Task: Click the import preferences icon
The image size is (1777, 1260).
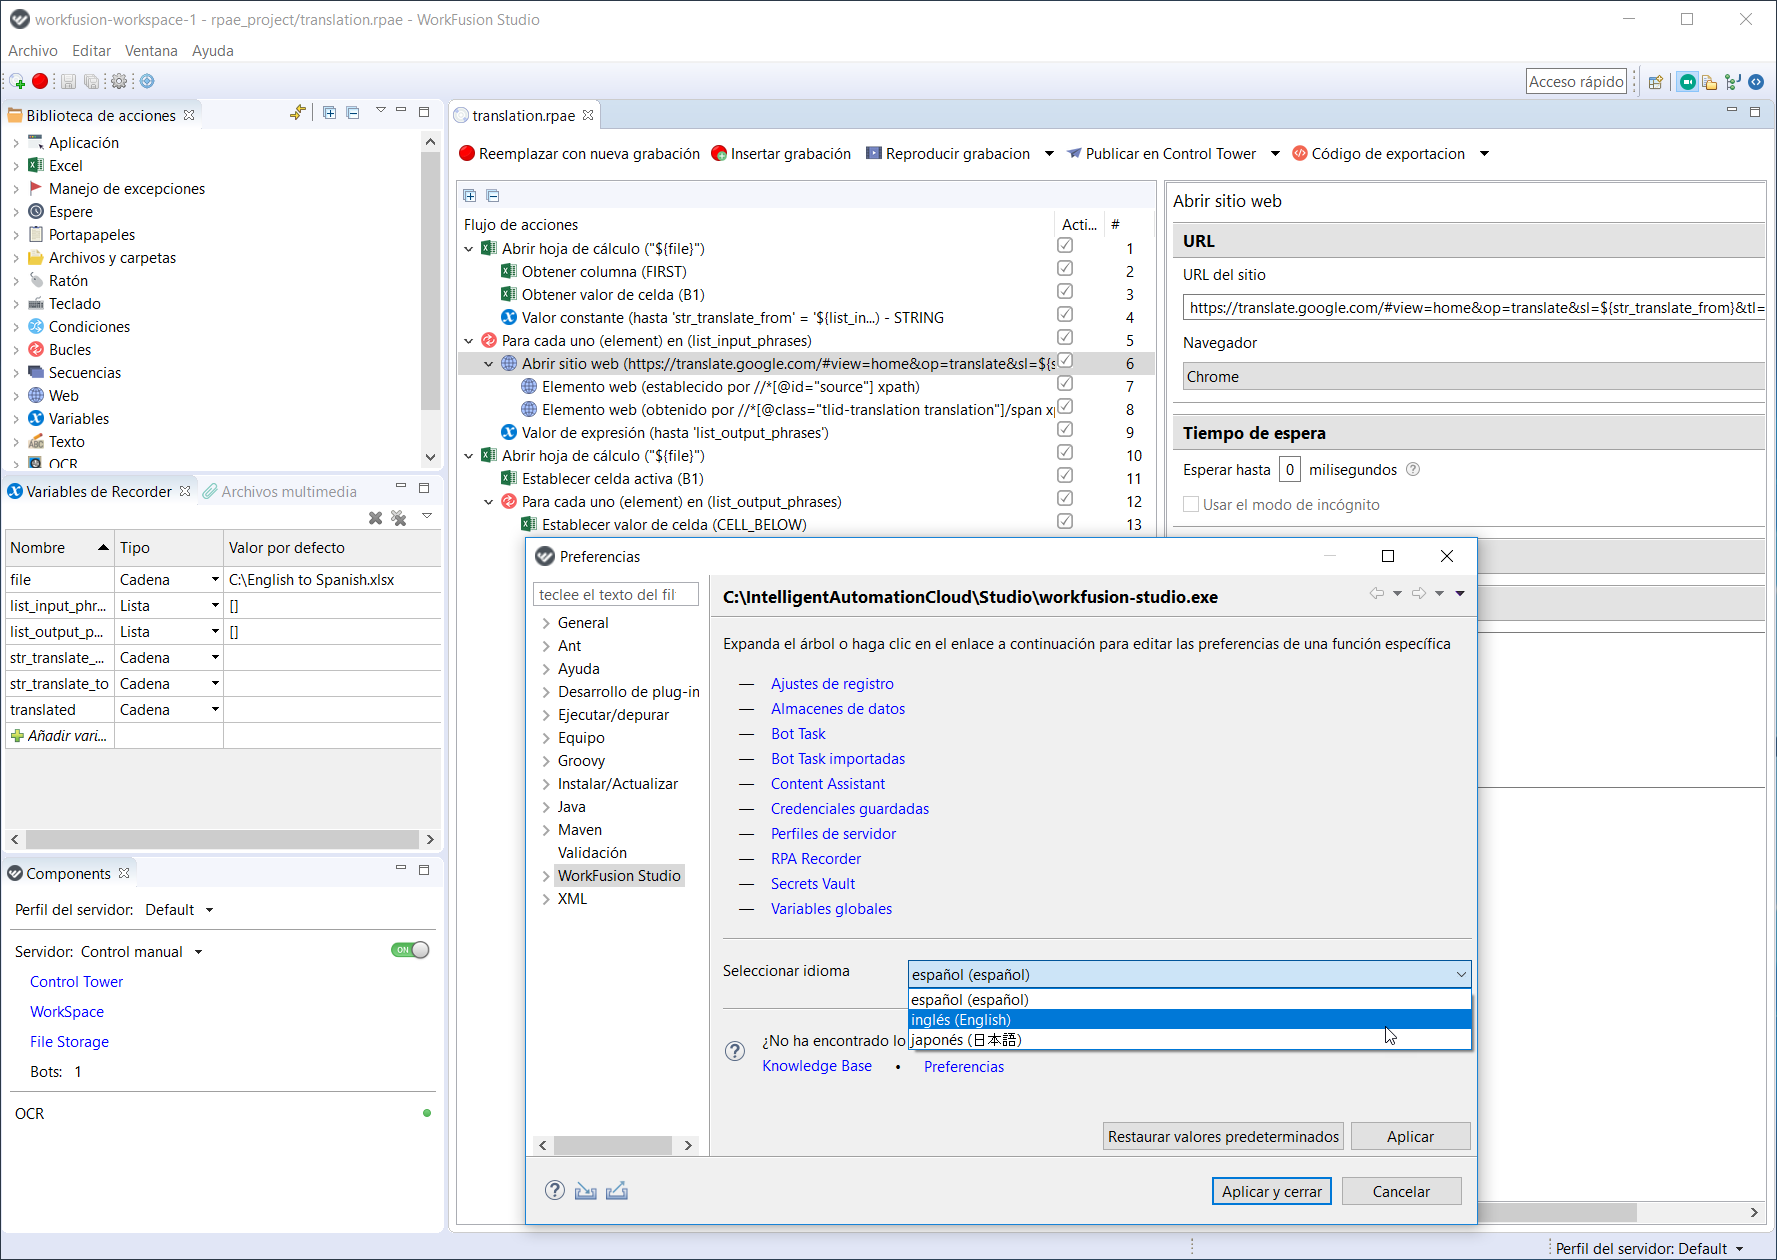Action: pyautogui.click(x=586, y=1190)
